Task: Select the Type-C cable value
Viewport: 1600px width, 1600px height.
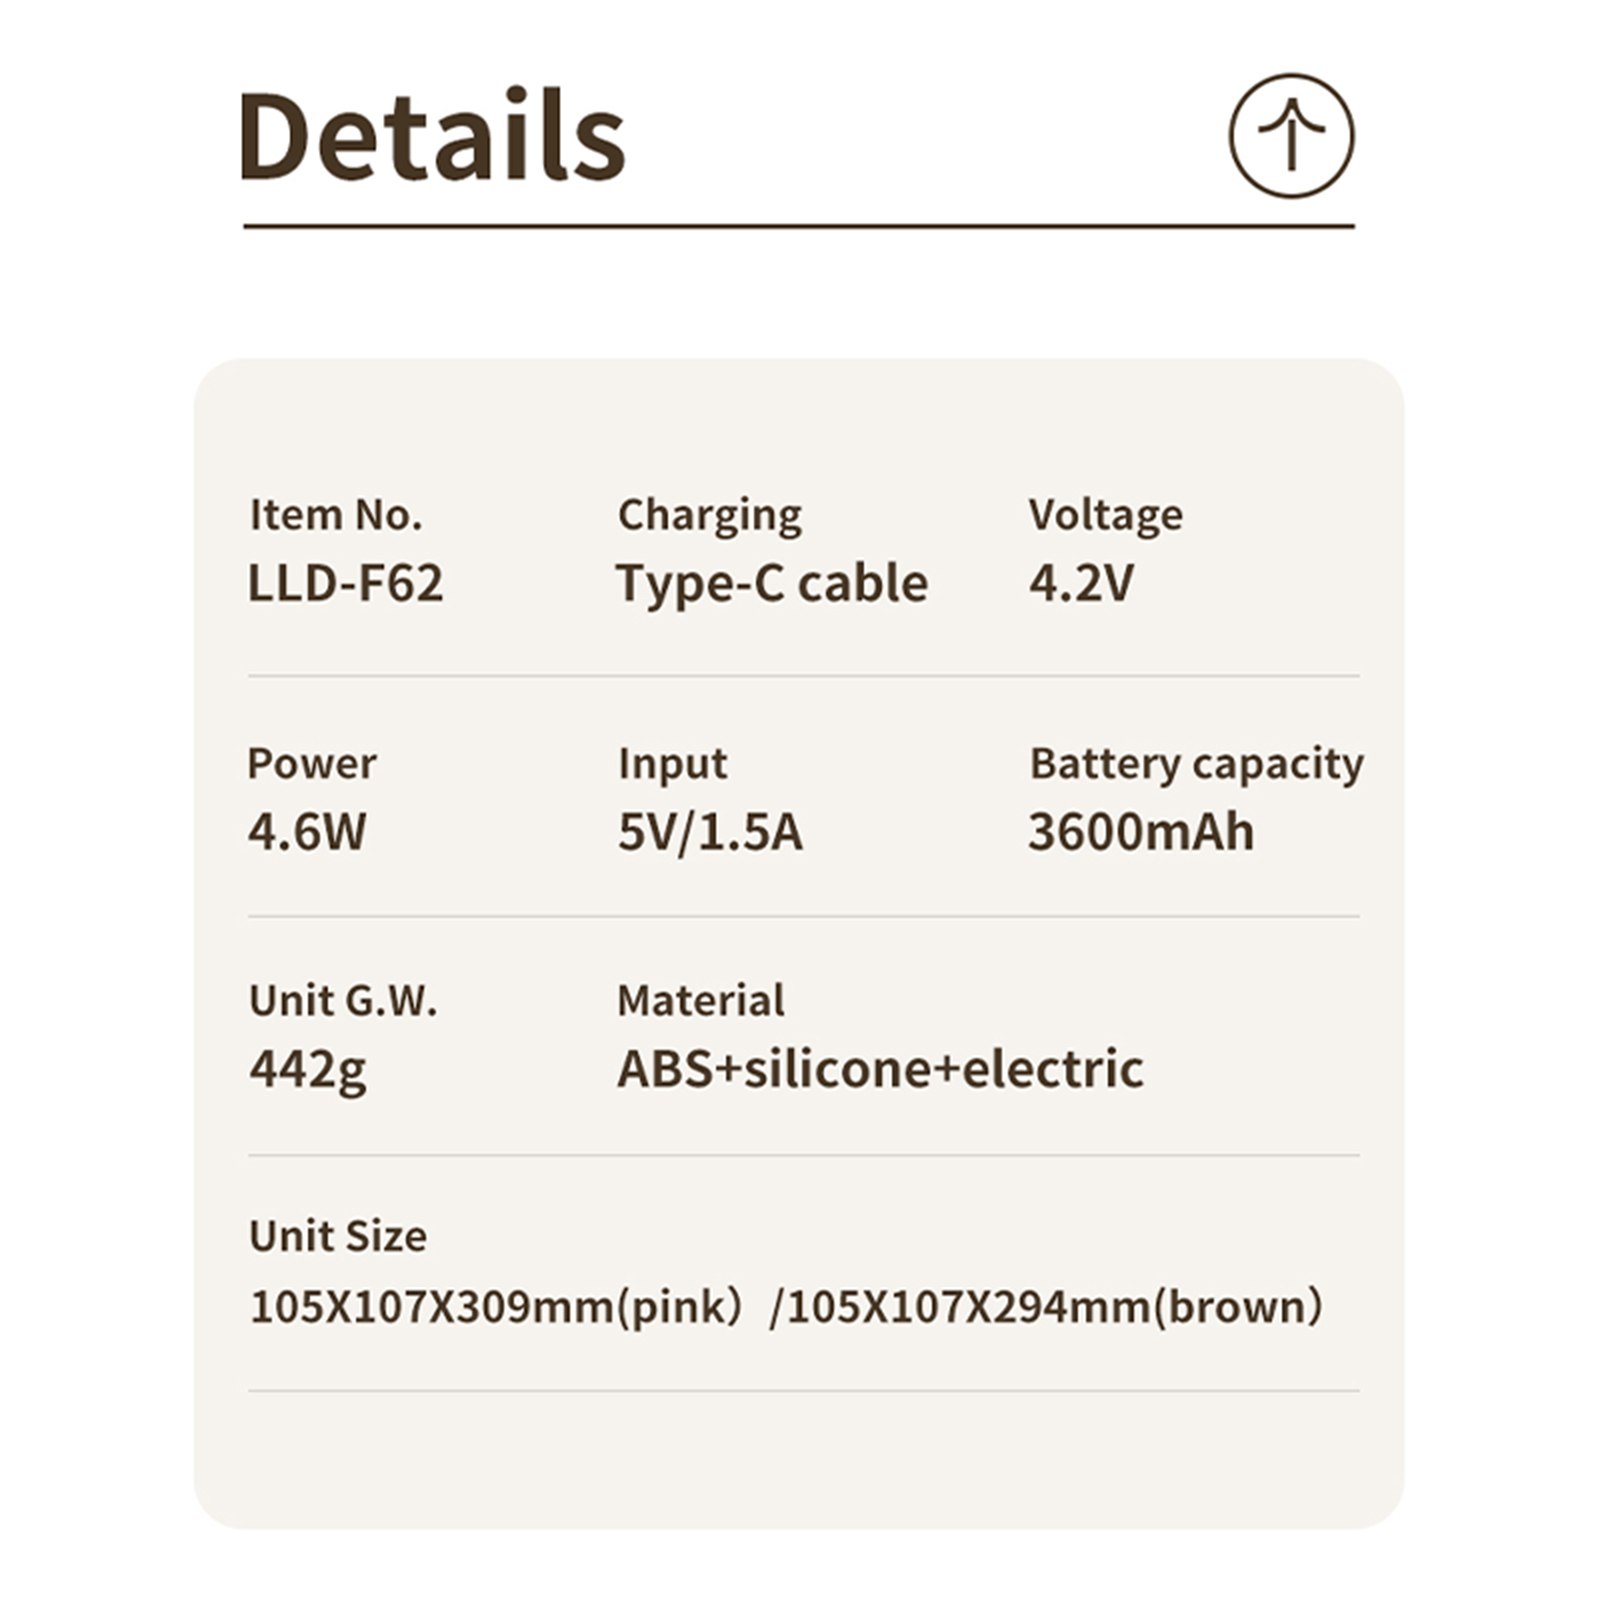Action: click(771, 583)
